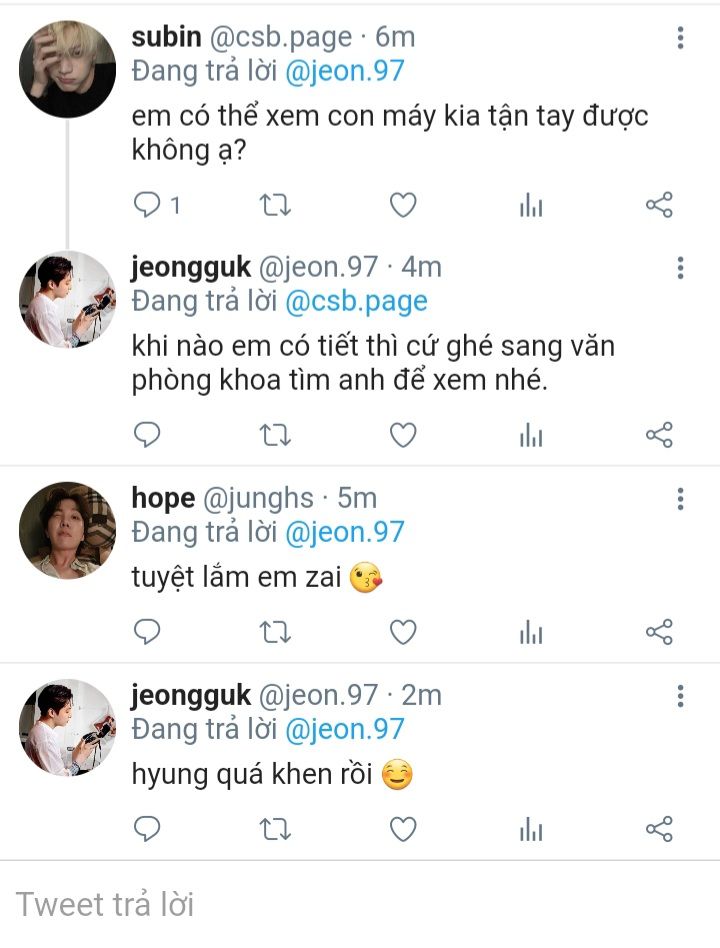720x948 pixels.
Task: Reply to subin's tweet about the machine
Action: click(x=148, y=206)
